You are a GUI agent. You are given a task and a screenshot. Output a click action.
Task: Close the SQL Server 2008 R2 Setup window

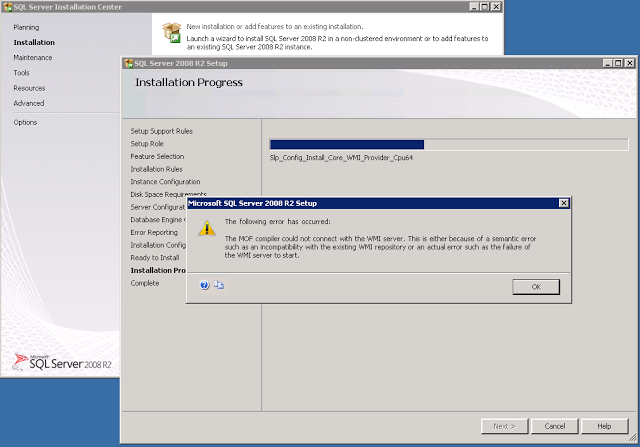(630, 63)
